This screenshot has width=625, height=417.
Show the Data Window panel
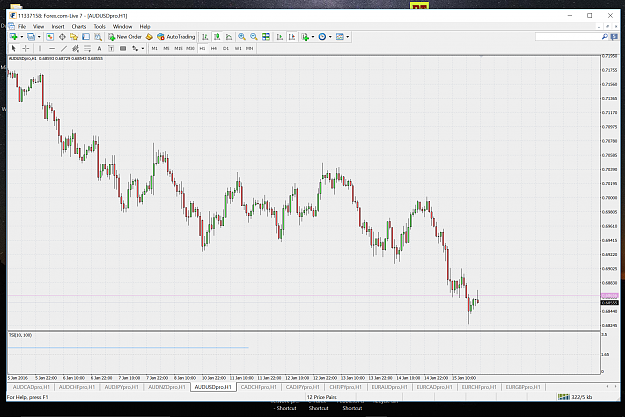point(62,37)
